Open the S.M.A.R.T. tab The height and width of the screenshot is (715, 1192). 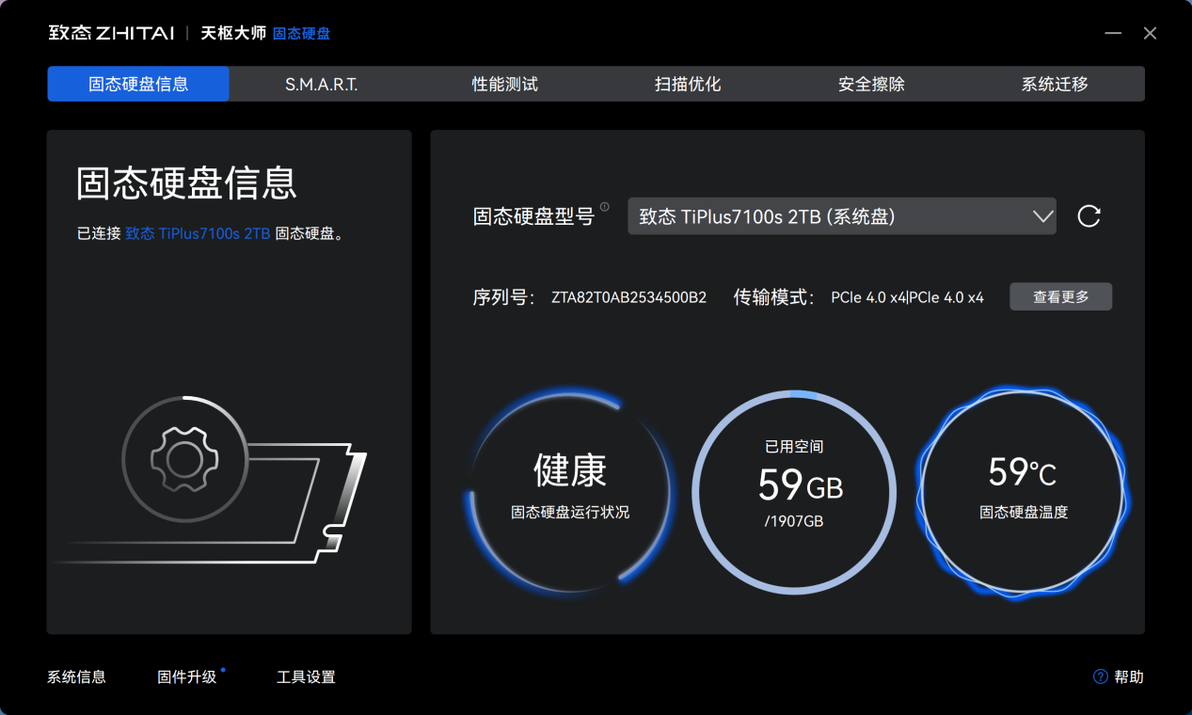321,84
